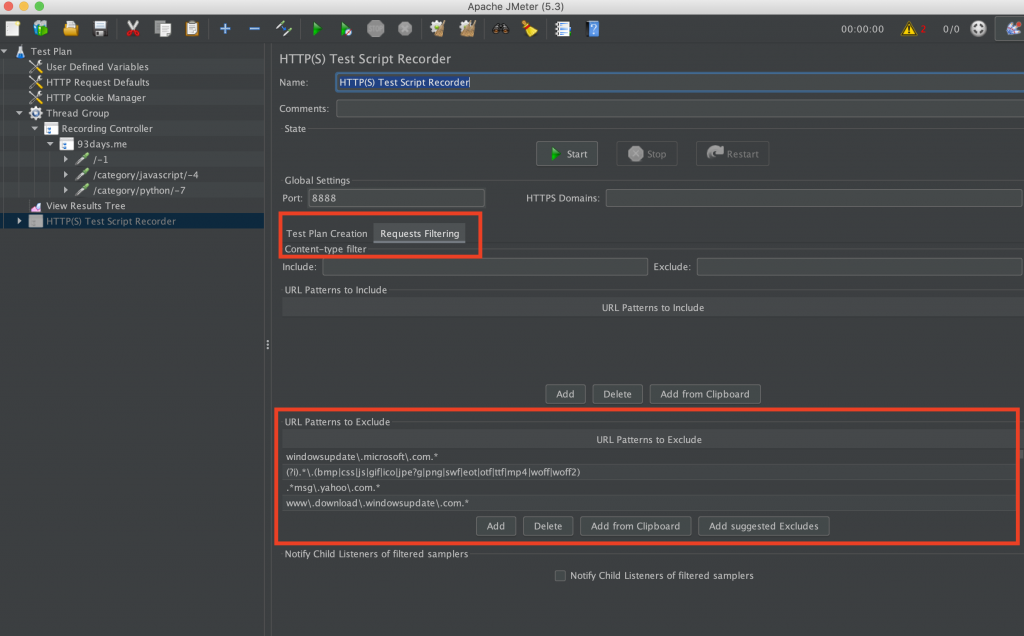Screen dimensions: 1024x636
Task: Open the Function Helper list icon
Action: click(x=562, y=29)
